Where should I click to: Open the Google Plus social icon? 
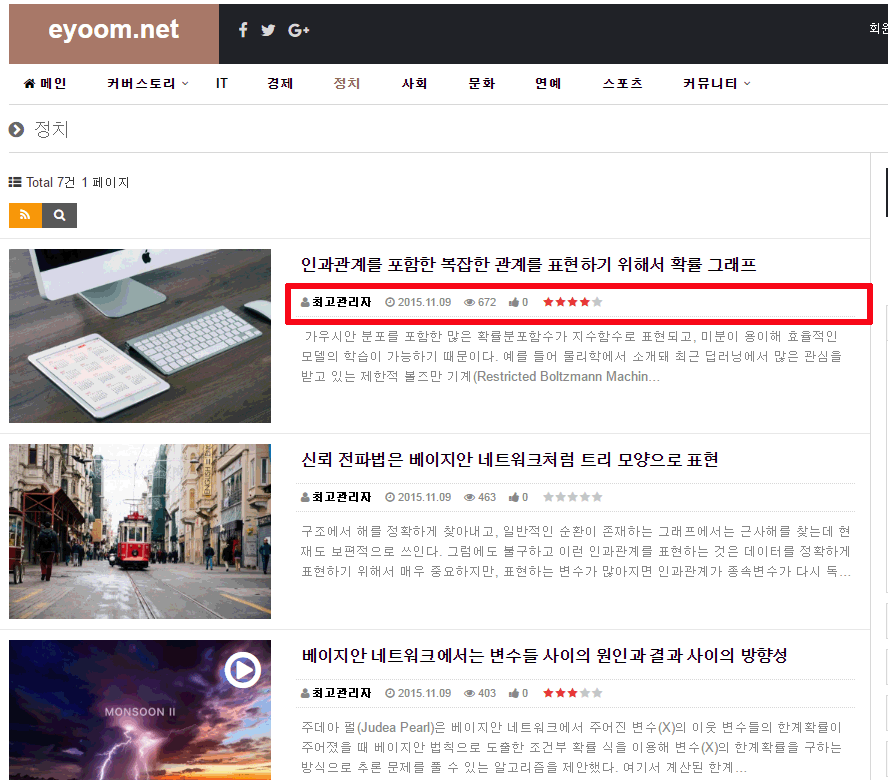pyautogui.click(x=298, y=30)
